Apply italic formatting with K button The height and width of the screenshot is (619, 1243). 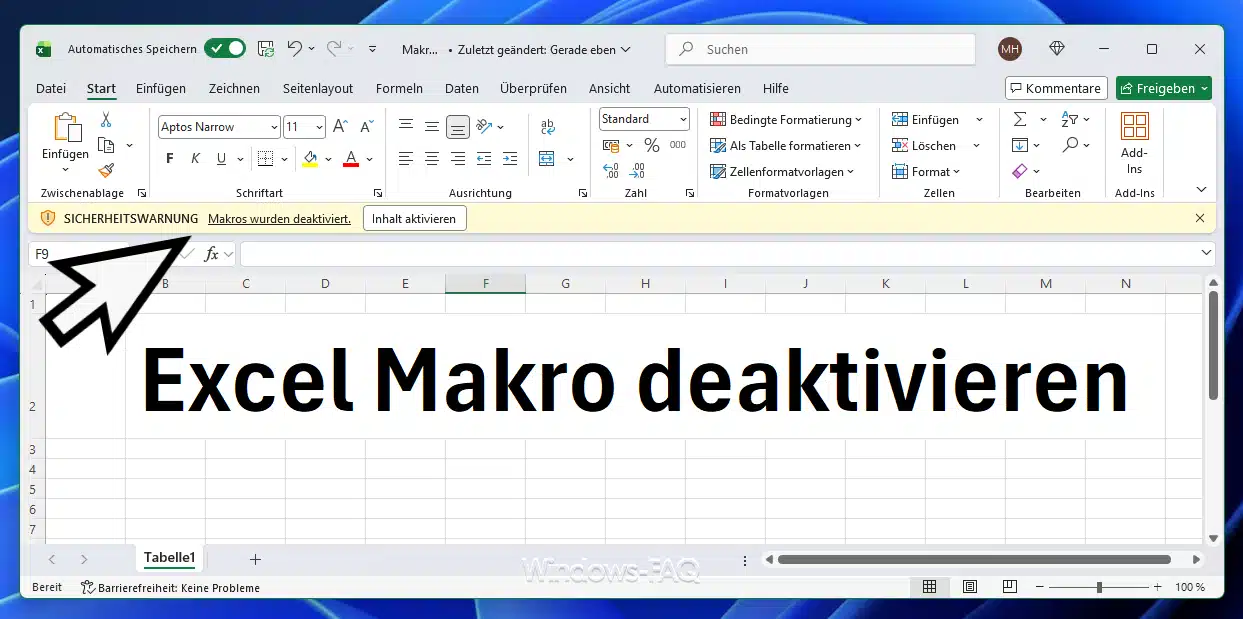click(195, 159)
